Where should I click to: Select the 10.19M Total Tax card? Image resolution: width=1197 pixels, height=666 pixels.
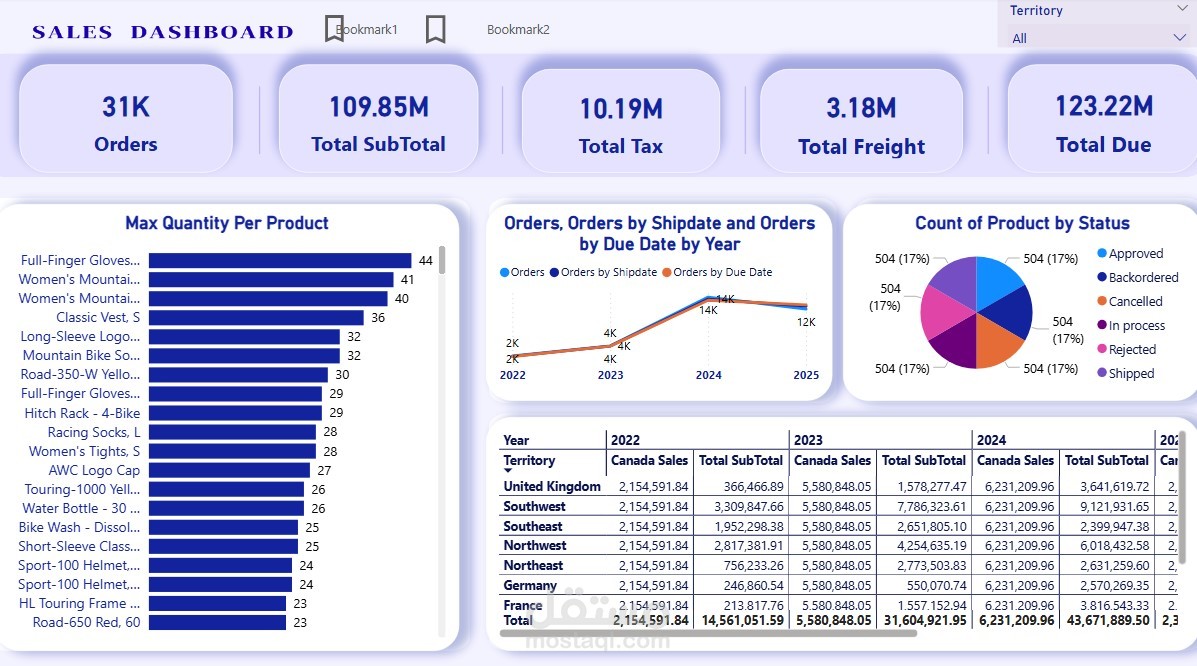pos(621,121)
